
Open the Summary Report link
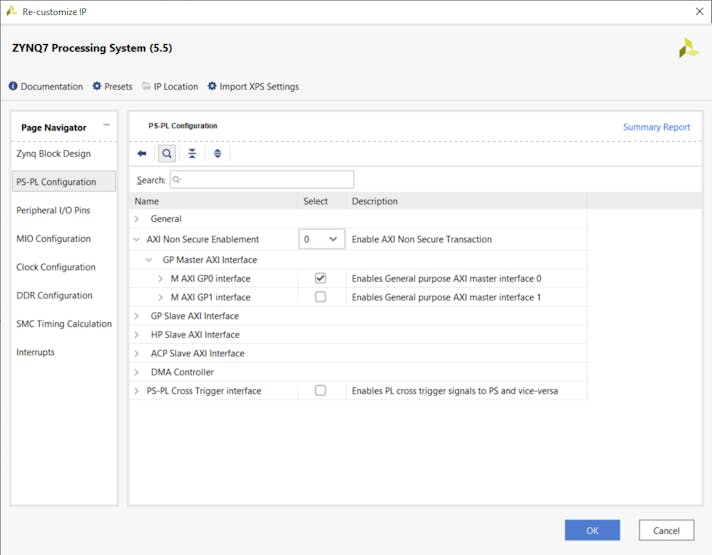pyautogui.click(x=656, y=127)
